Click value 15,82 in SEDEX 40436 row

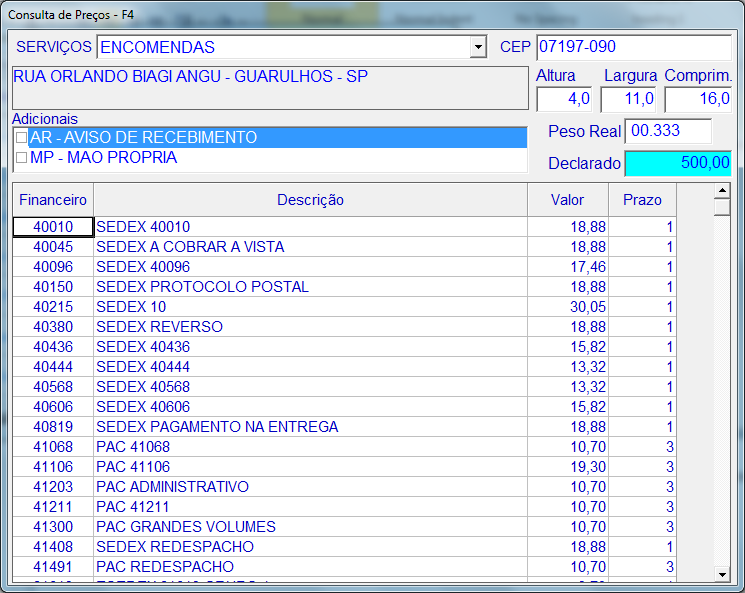tap(568, 346)
